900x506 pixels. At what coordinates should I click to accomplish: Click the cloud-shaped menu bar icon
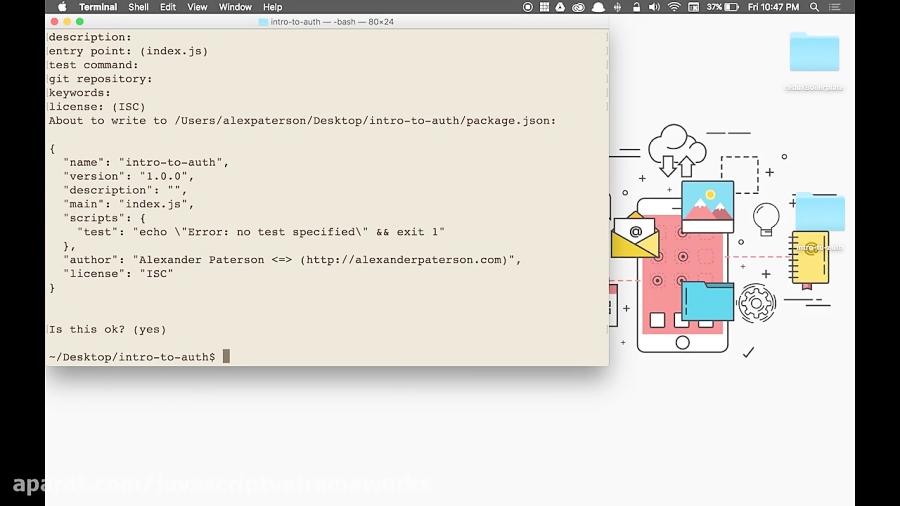pyautogui.click(x=598, y=7)
